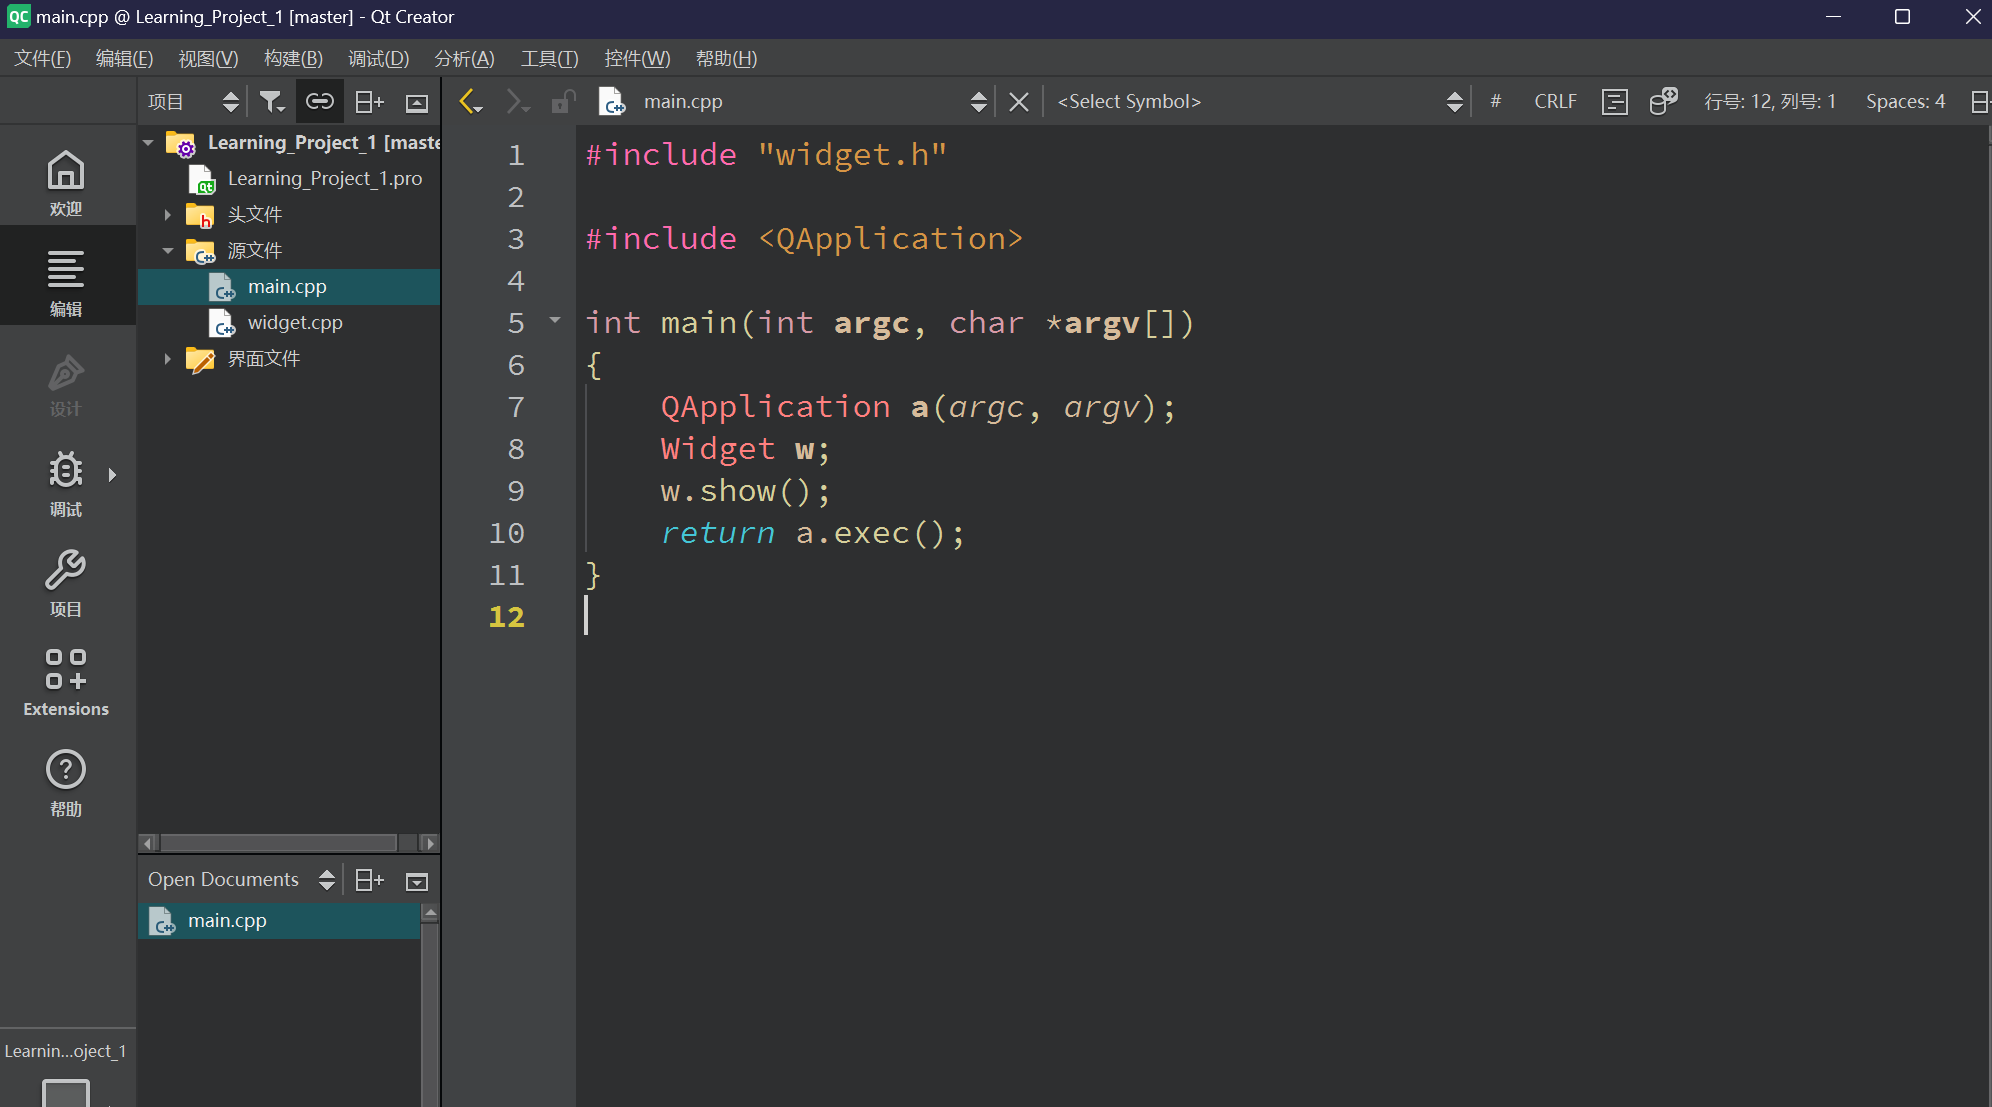Close the main.cpp document with X
This screenshot has height=1107, width=1992.
1018,101
